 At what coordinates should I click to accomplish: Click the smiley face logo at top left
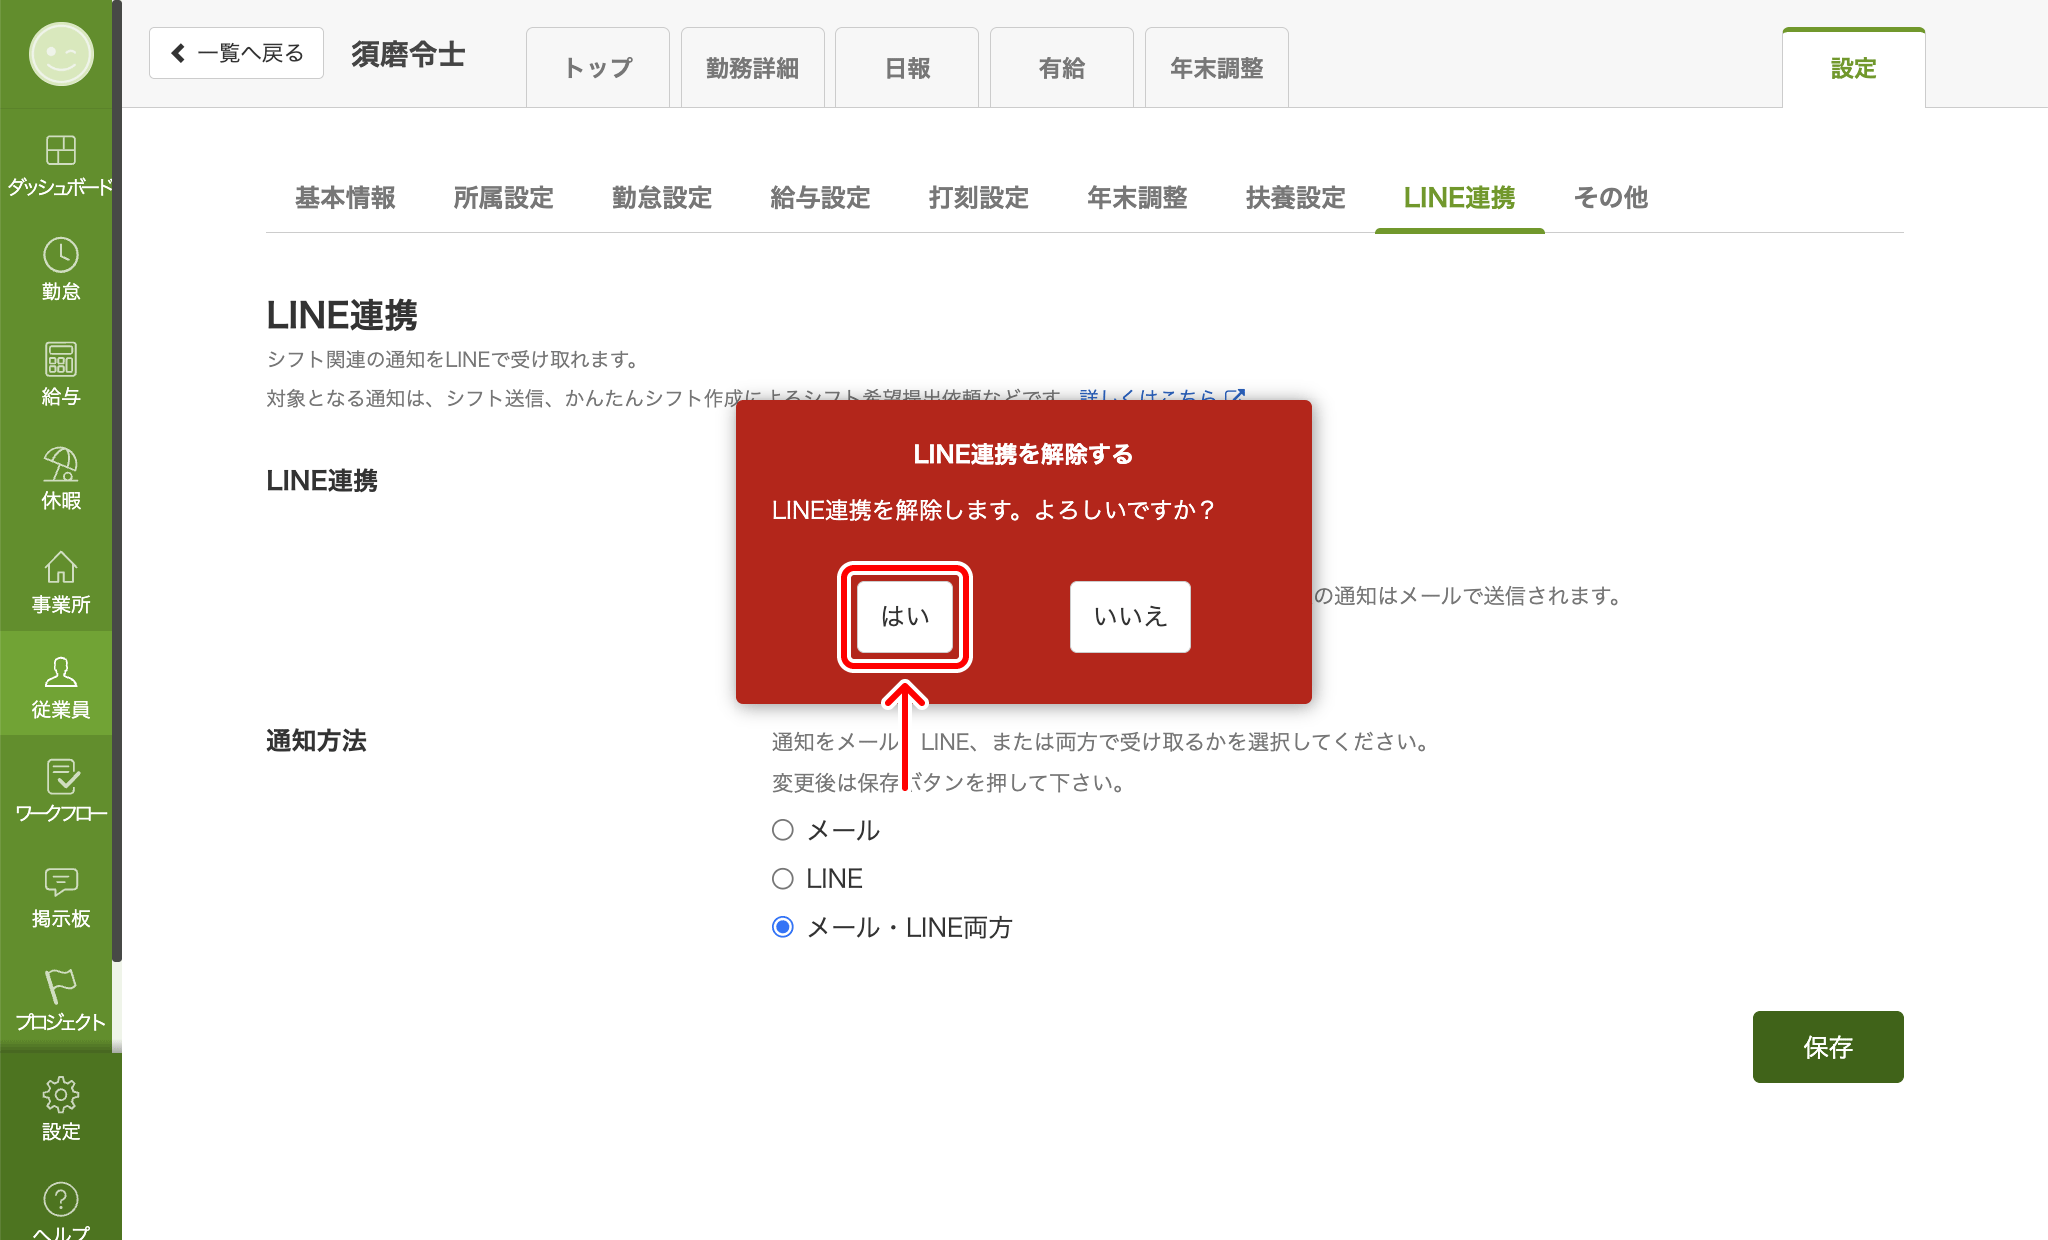click(x=61, y=54)
